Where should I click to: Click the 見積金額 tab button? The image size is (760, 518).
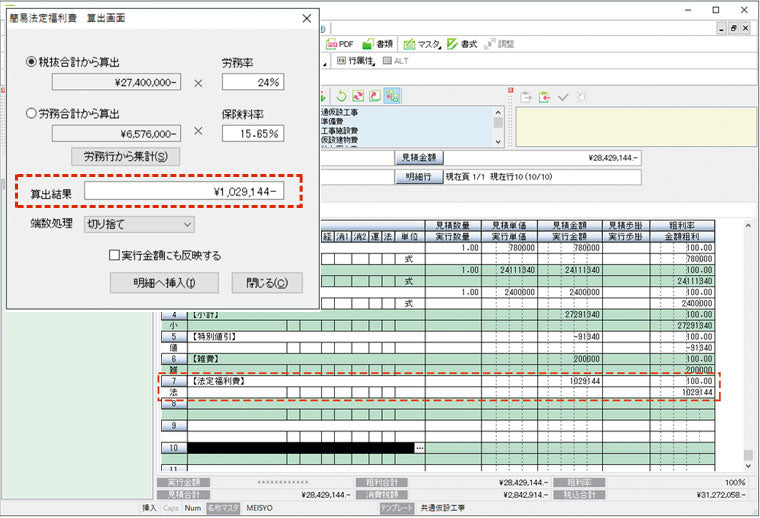417,157
